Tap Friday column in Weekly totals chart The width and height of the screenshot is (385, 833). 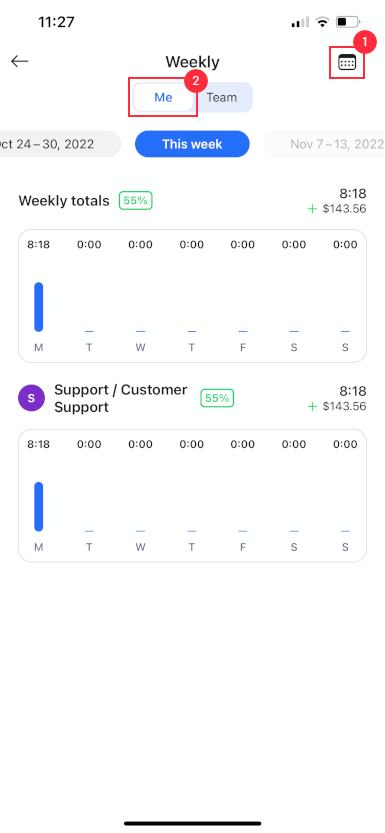(243, 296)
